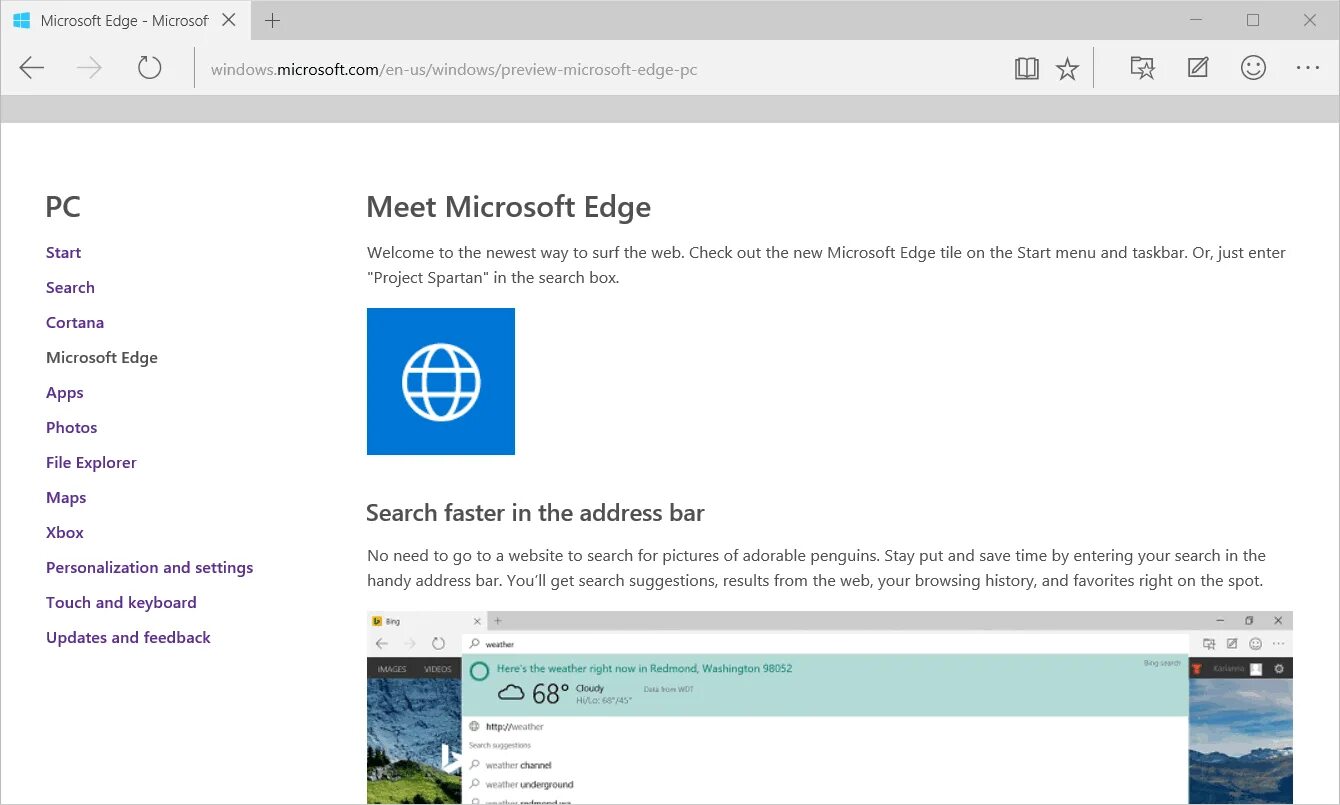Click the blue globe Edge tile image
The width and height of the screenshot is (1340, 805).
tap(441, 381)
